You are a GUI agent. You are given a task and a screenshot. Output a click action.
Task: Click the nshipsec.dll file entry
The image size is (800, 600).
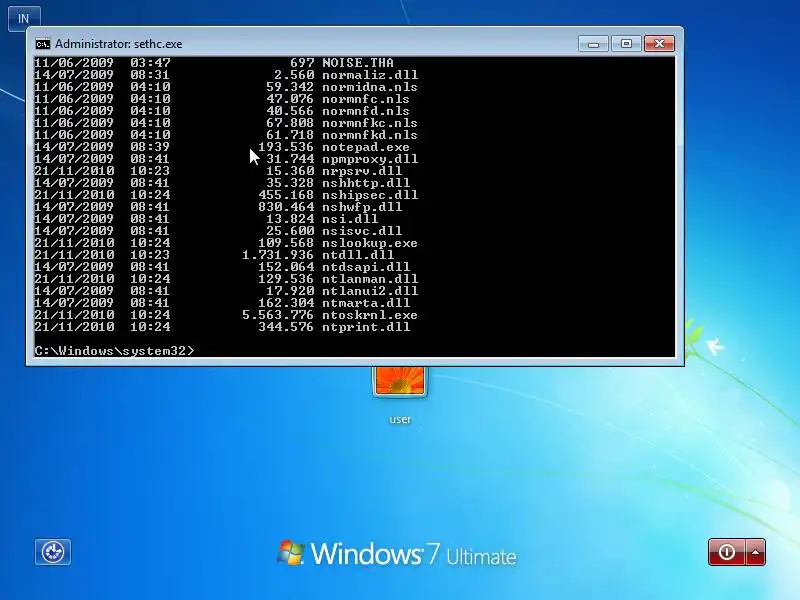coord(370,195)
